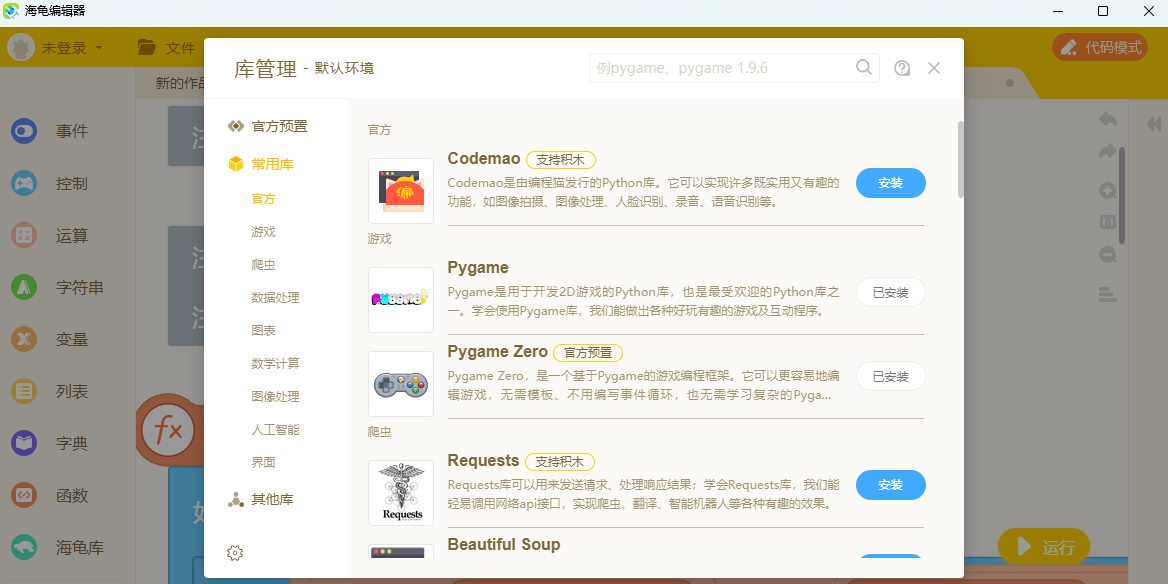The height and width of the screenshot is (584, 1168).
Task: Click the library list vertical scrollbar
Action: click(x=961, y=159)
